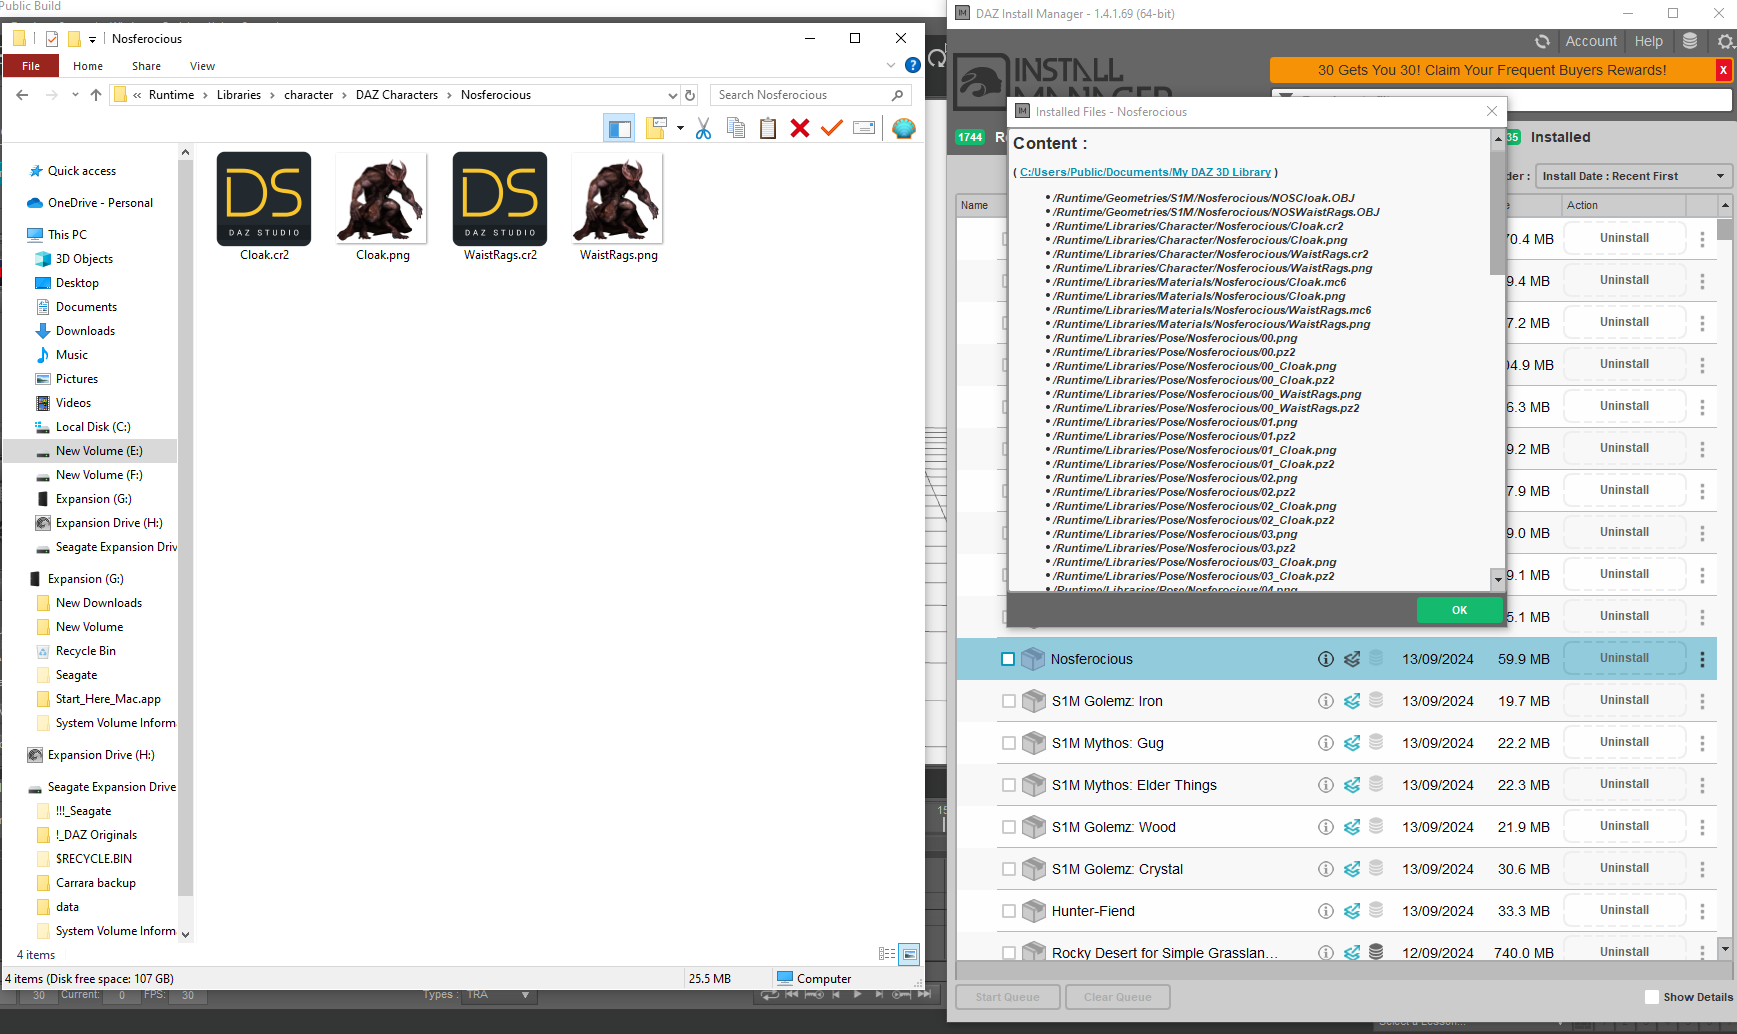The height and width of the screenshot is (1034, 1737).
Task: Expand the Explorer address bar history dropdown
Action: pyautogui.click(x=673, y=95)
